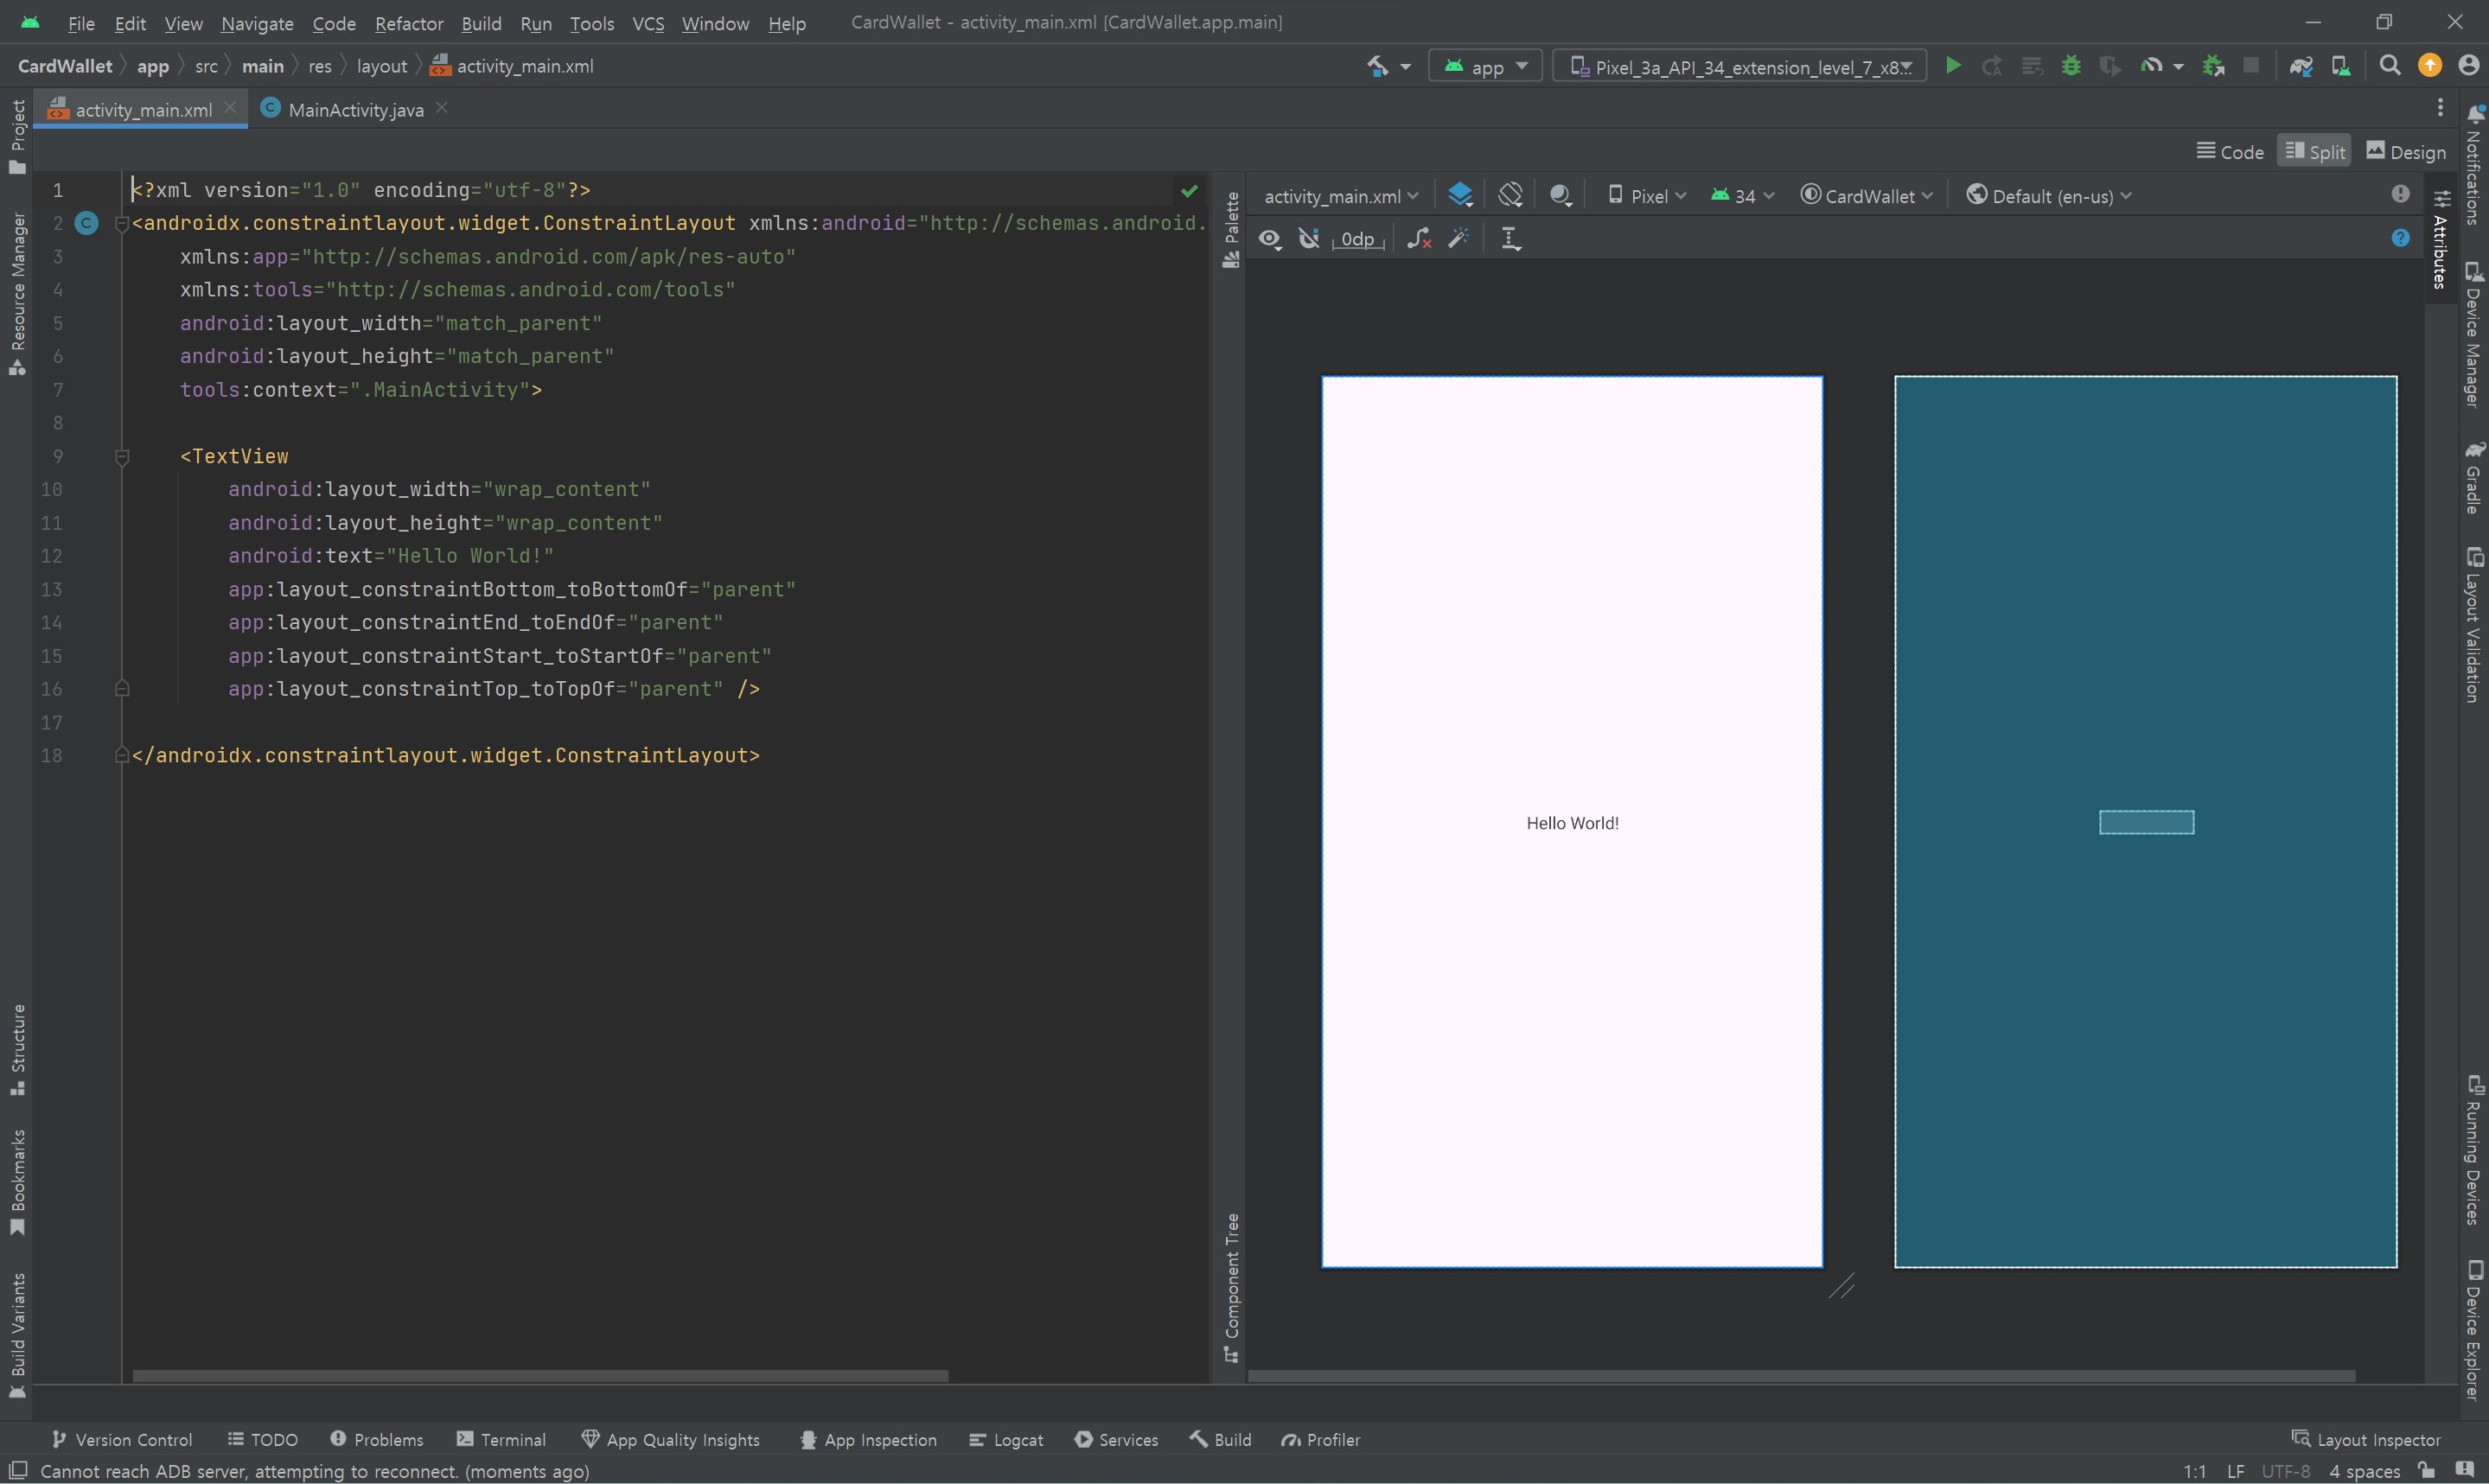Click the Clear All Constraints icon
The width and height of the screenshot is (2489, 1484).
1418,238
